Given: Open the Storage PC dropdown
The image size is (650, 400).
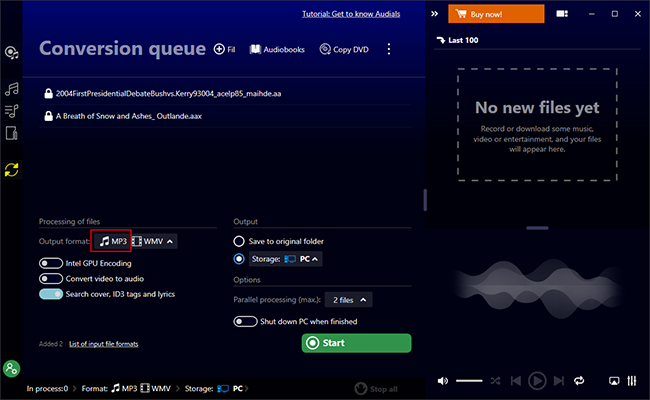Looking at the screenshot, I should (x=286, y=259).
